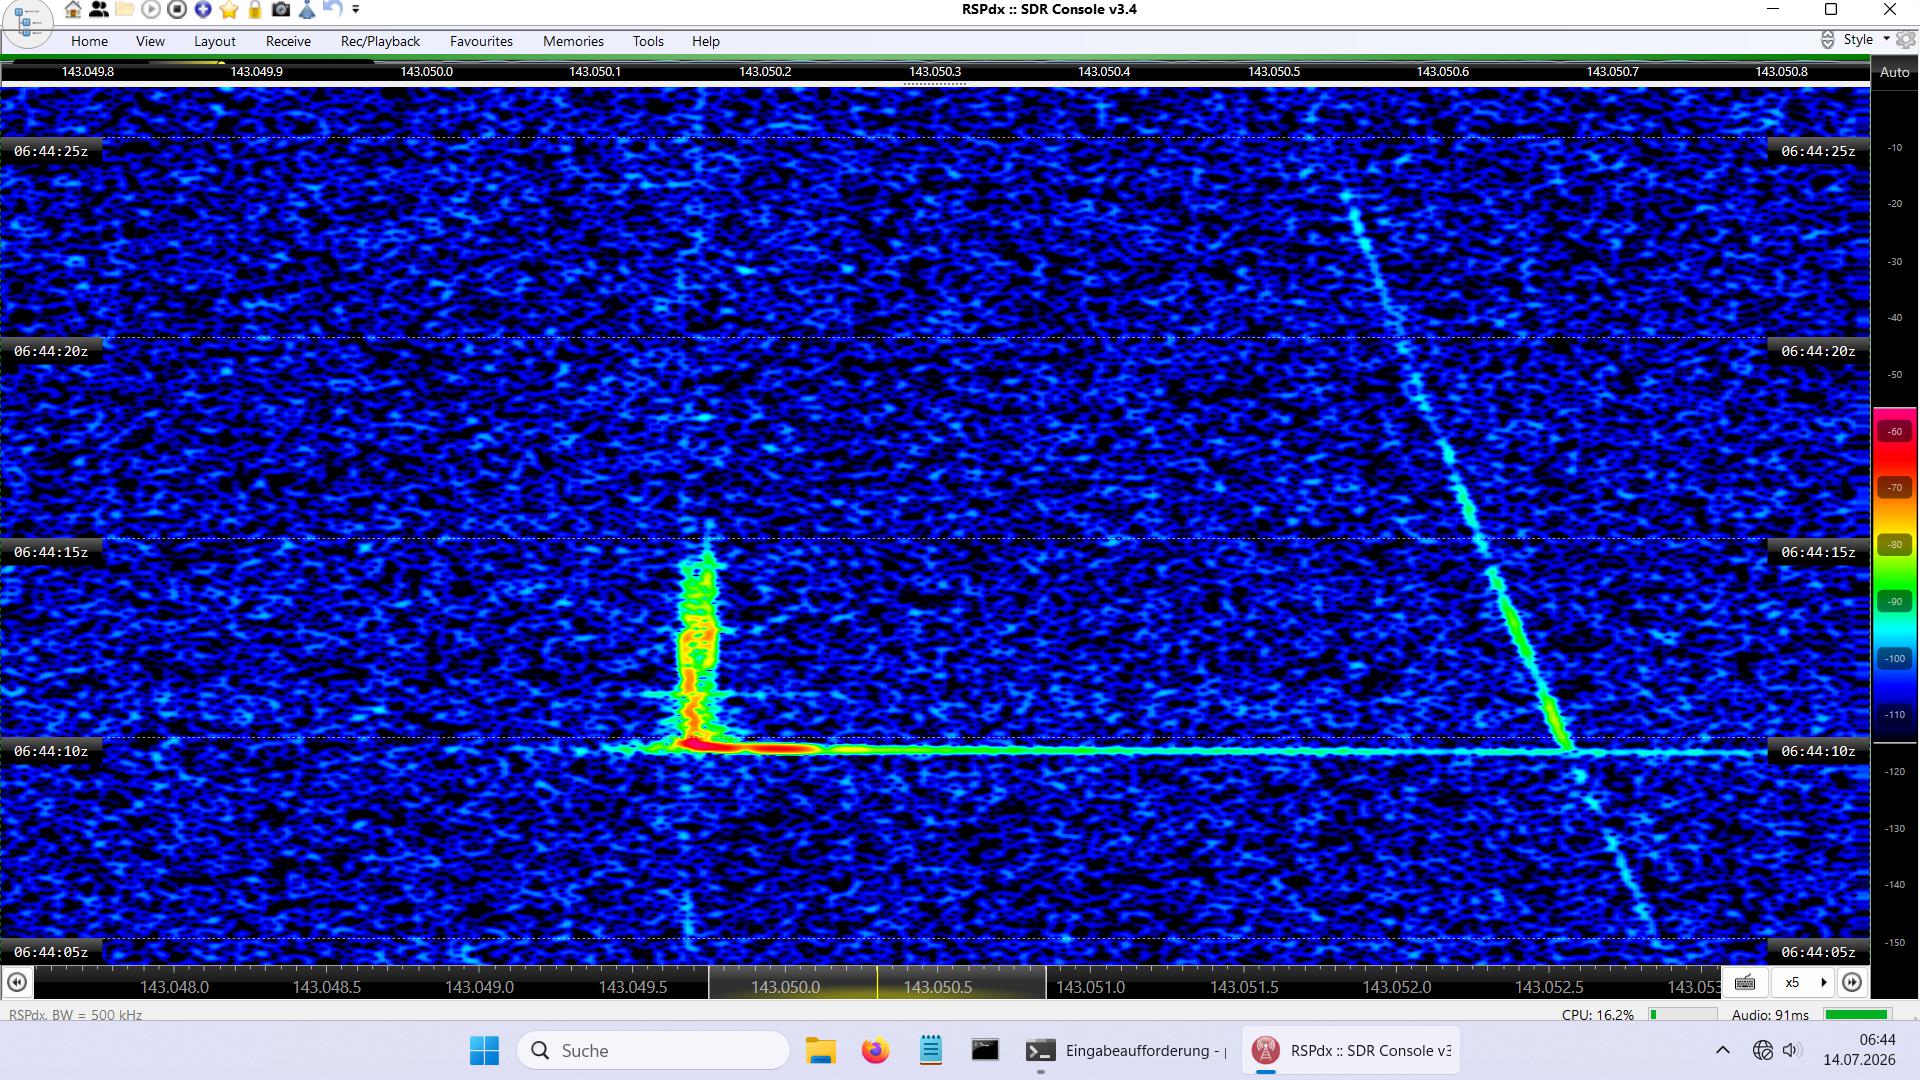Viewport: 1920px width, 1080px height.
Task: Click 143.052.0 on the bottom frequency bar
Action: coord(1396,987)
